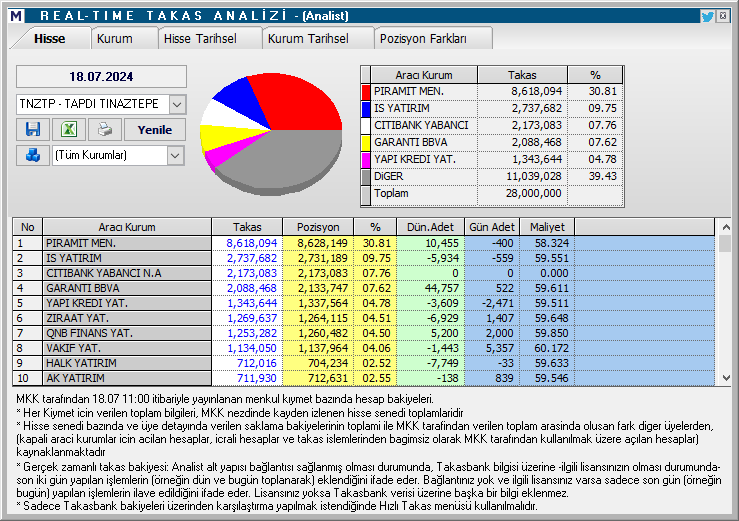The image size is (739, 521).
Task: Click the Yenile refresh button
Action: point(155,130)
